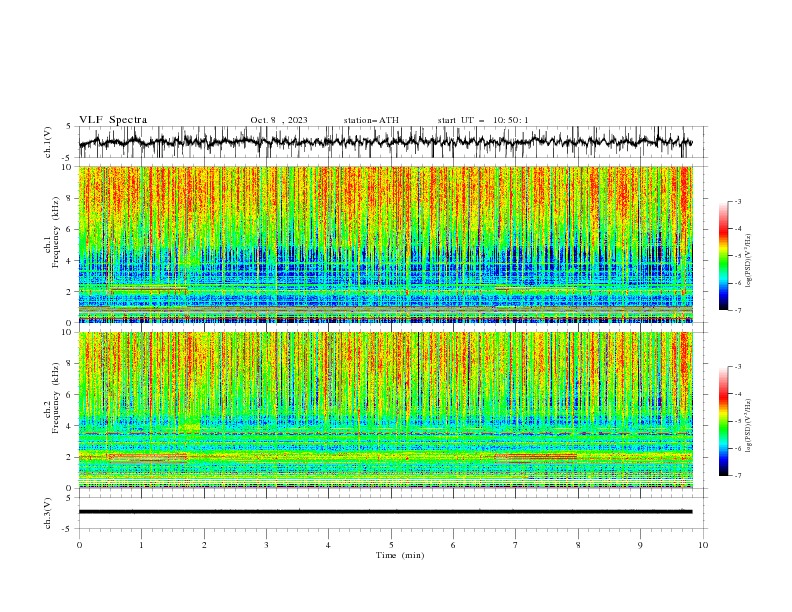Click the "6" kHz tick on ch.2 frequency axis
Screen dimensions: 792x612
pos(70,395)
